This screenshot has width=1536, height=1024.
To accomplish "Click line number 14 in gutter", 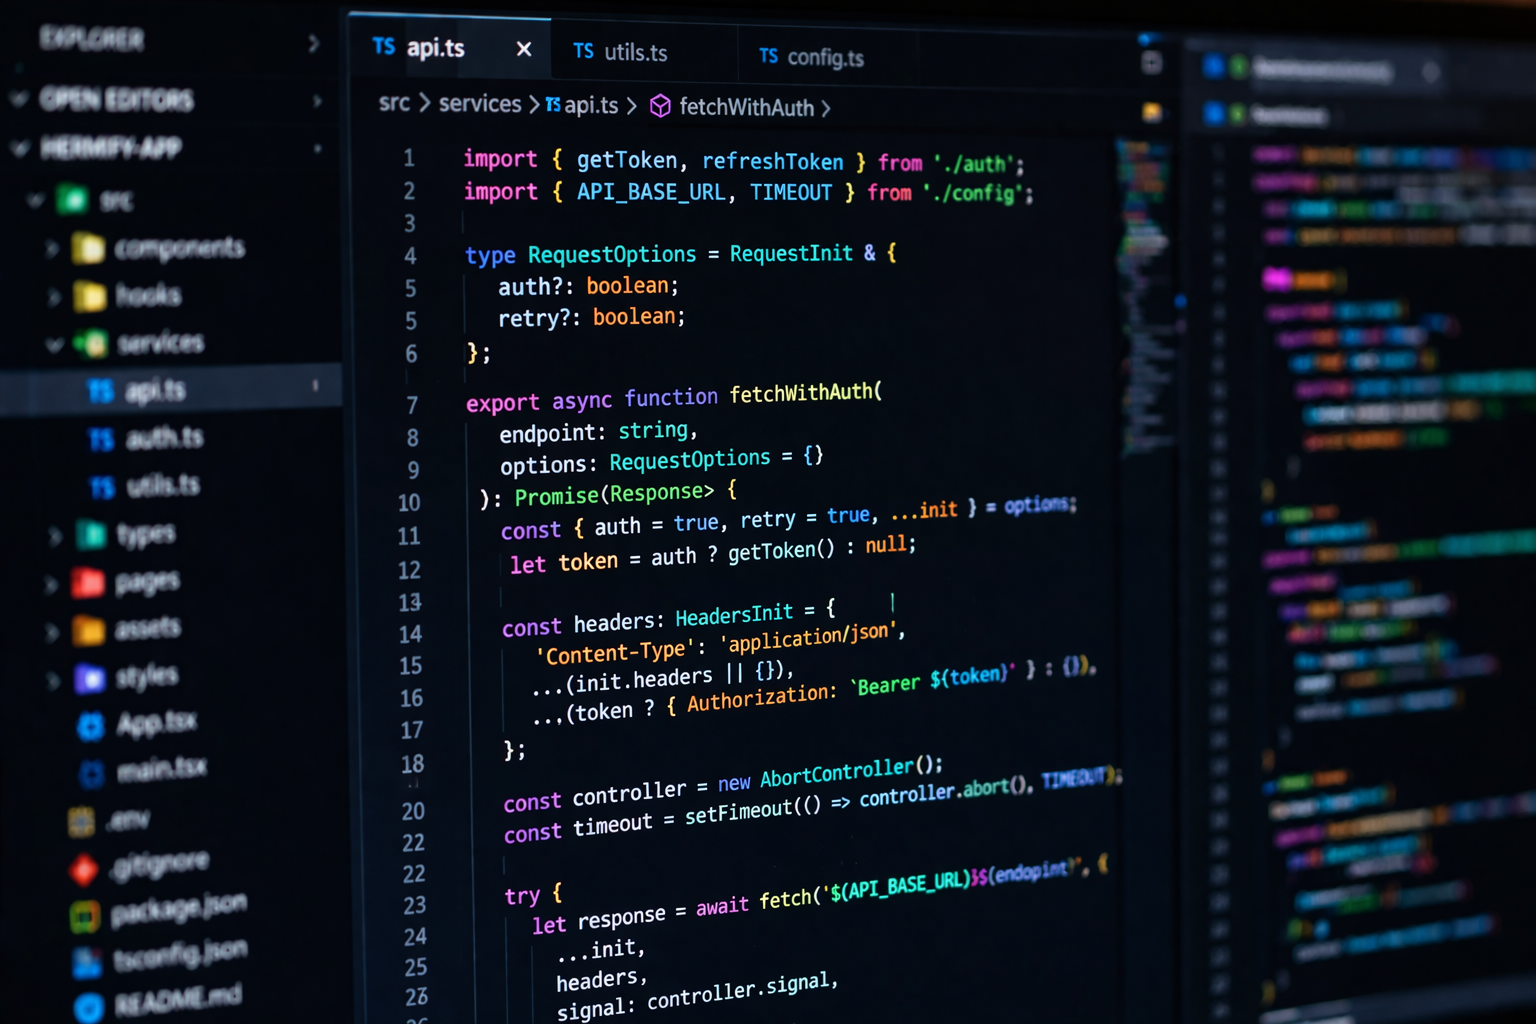I will (410, 634).
